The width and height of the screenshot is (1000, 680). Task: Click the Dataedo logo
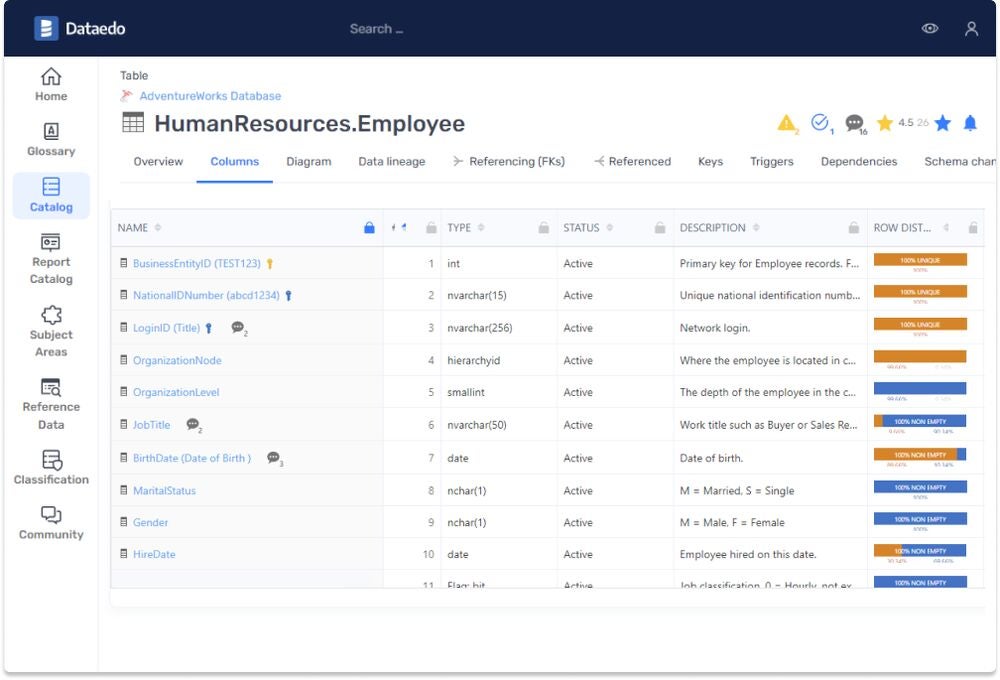82,28
